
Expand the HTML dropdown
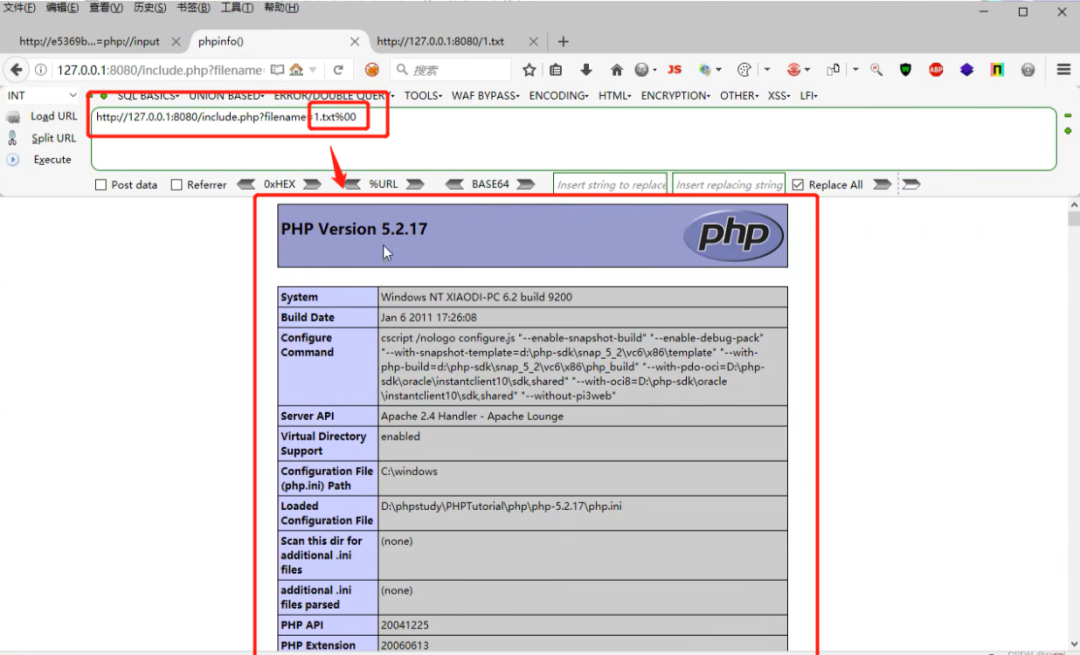[x=614, y=96]
